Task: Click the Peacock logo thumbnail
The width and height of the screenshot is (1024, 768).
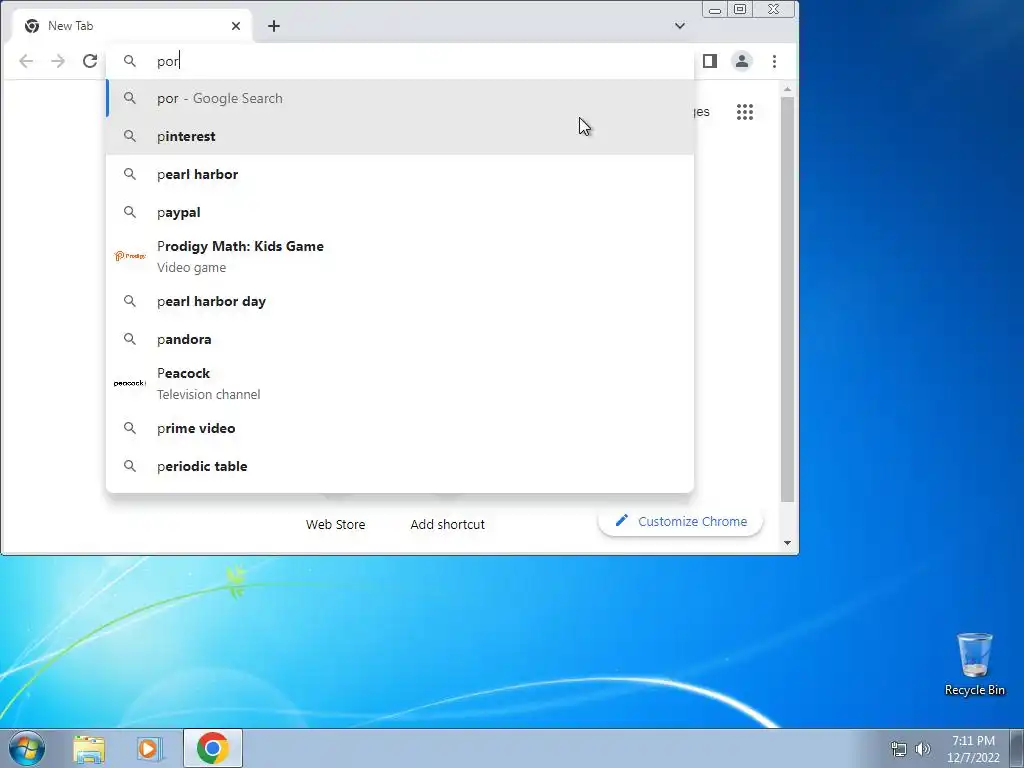Action: pyautogui.click(x=129, y=383)
